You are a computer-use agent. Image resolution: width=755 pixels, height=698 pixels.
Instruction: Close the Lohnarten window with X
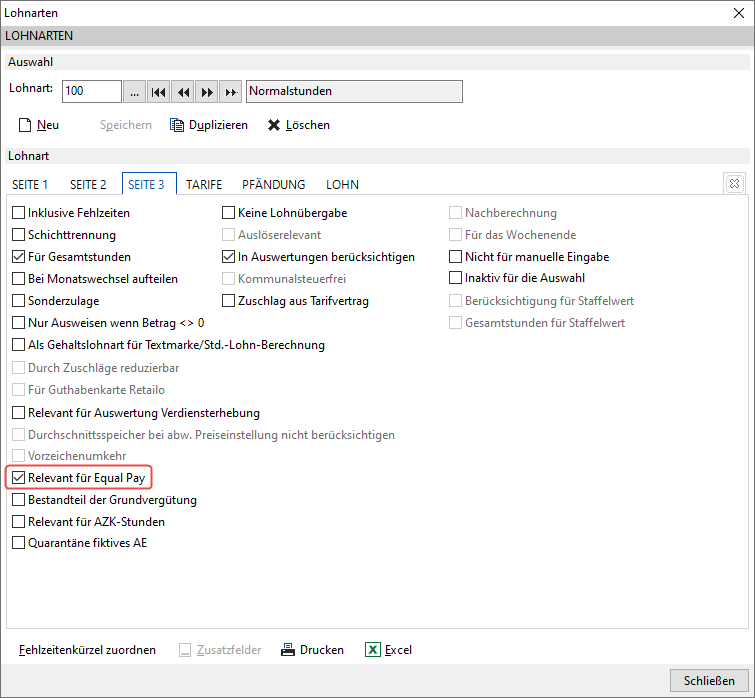pos(739,13)
